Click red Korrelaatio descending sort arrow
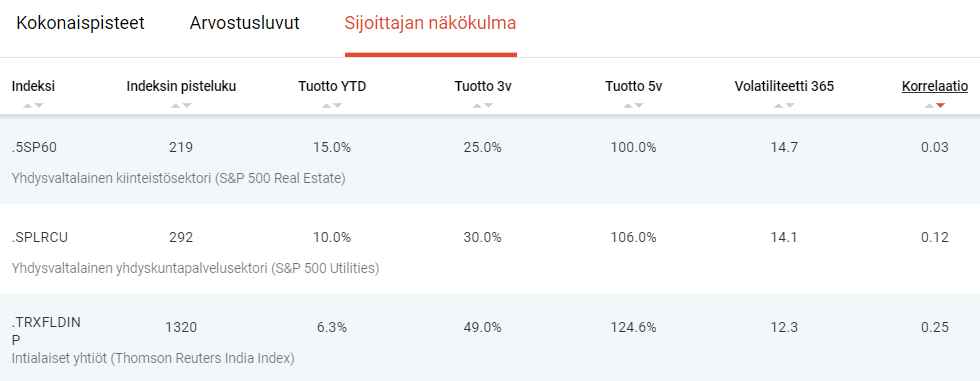 [941, 106]
